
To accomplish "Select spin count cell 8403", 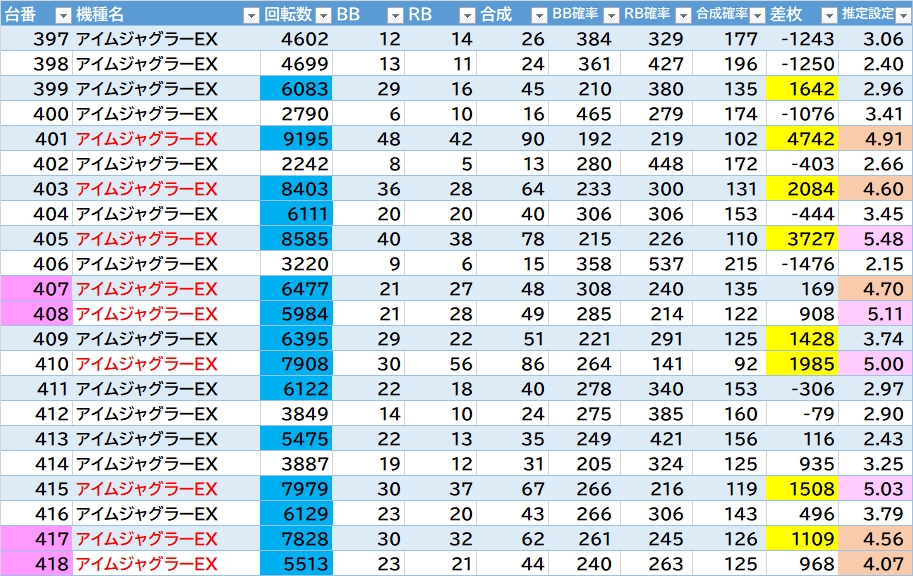I will click(x=296, y=189).
